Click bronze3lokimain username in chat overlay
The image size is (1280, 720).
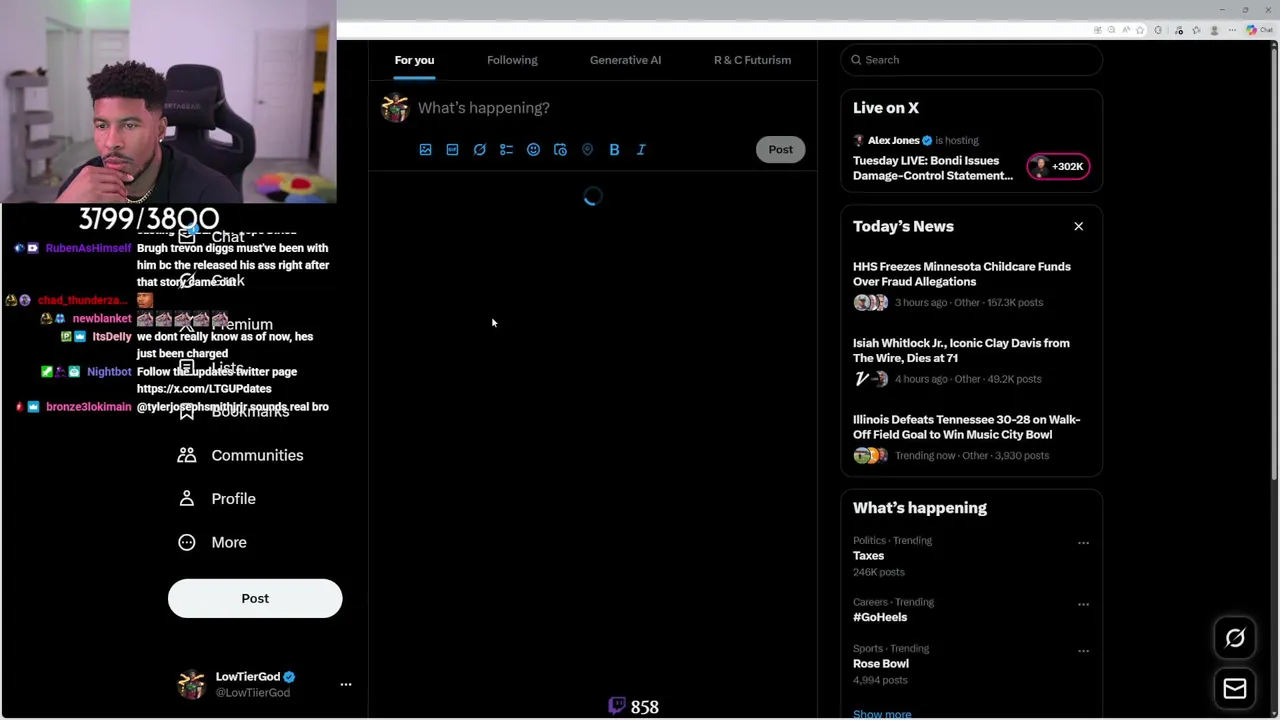[88, 407]
